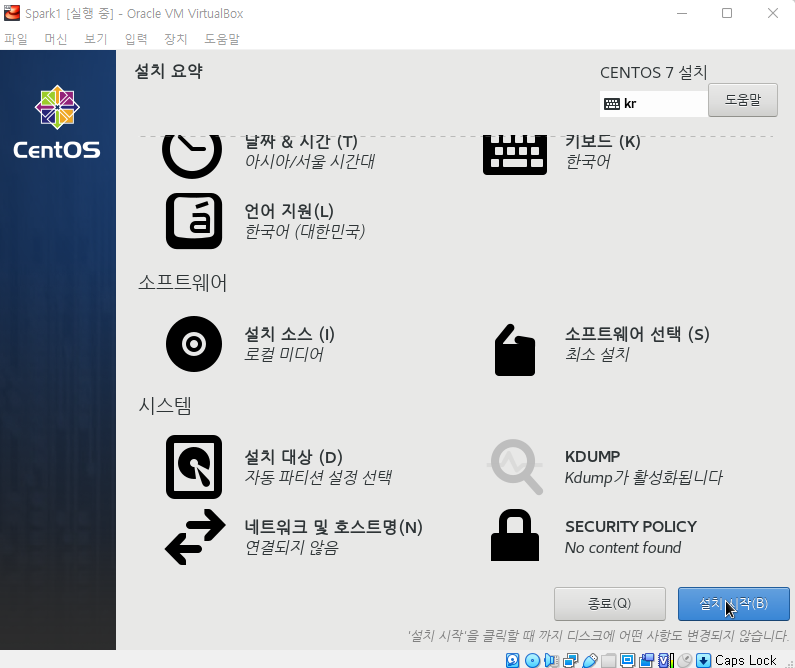Click the 도움말 help button in installer
This screenshot has width=795, height=668.
pyautogui.click(x=743, y=100)
